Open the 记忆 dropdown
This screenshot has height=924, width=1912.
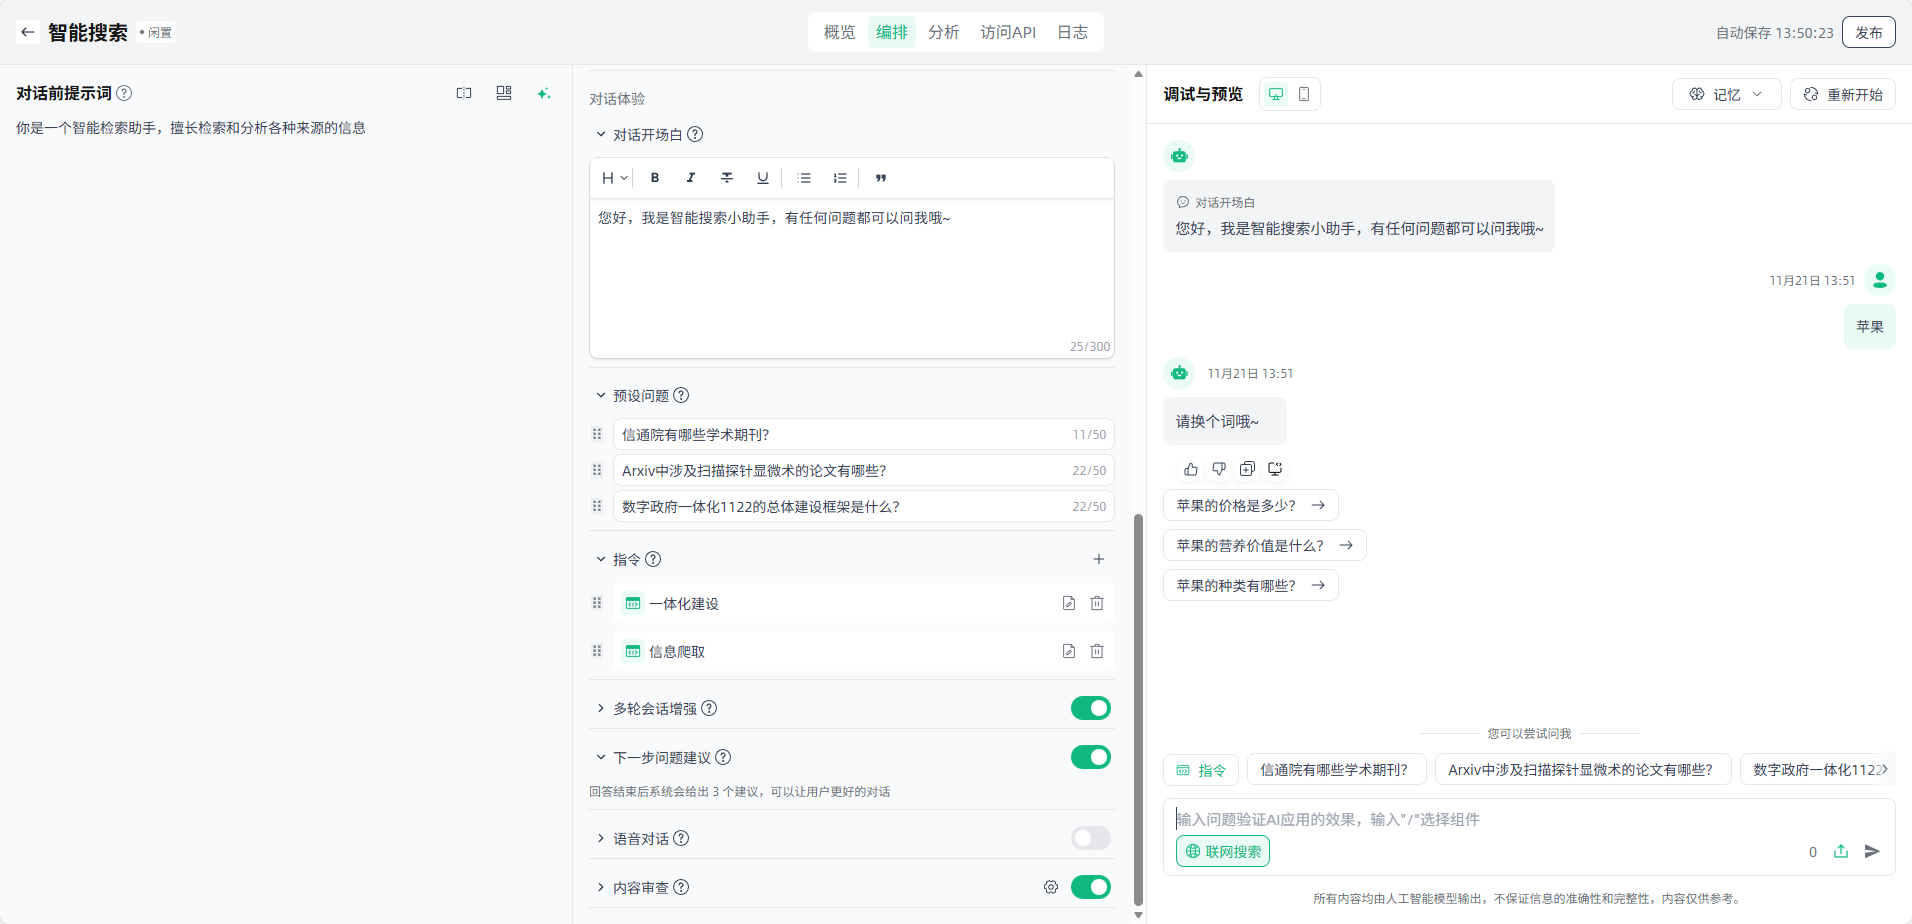point(1726,94)
